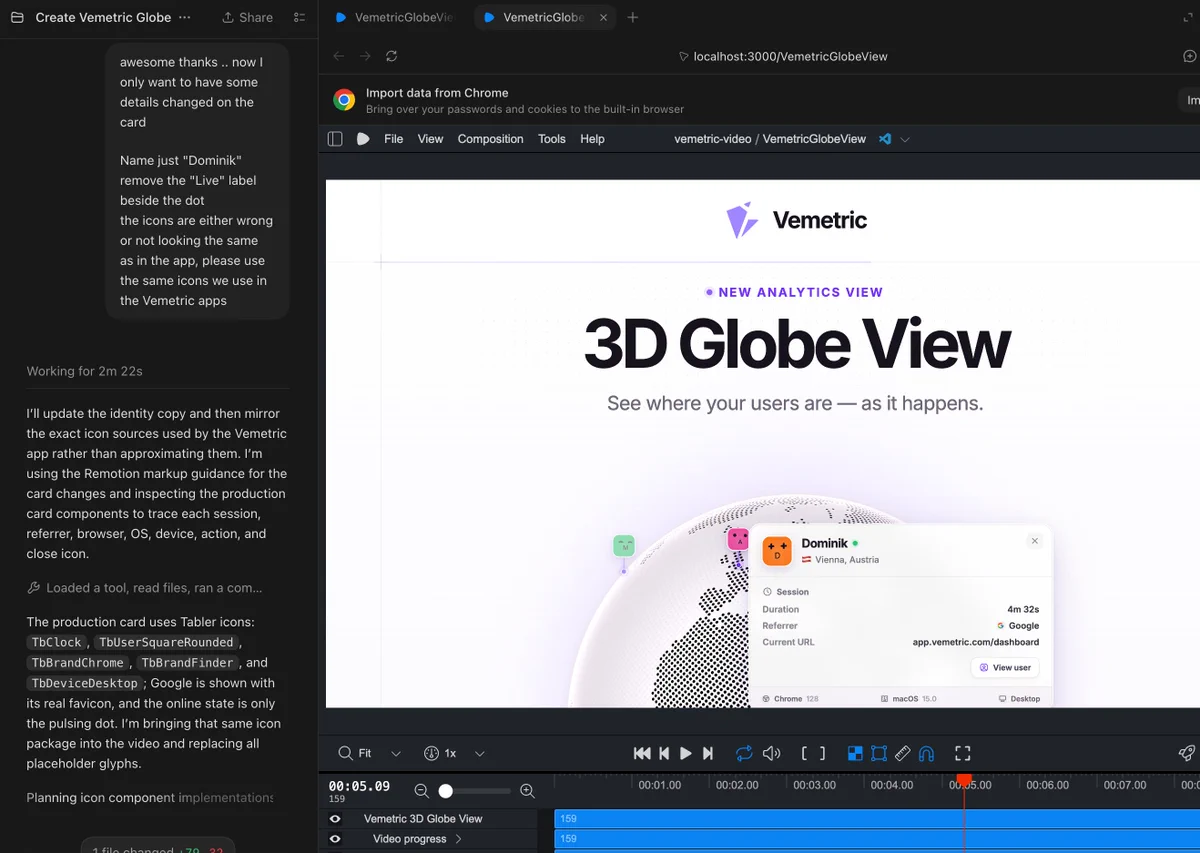Click the pink avatar pin on globe
1200x853 pixels.
click(x=738, y=539)
